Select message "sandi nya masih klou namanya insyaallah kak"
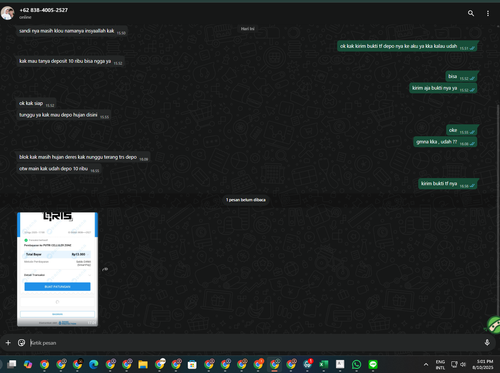This screenshot has height=373, width=500. [72, 31]
